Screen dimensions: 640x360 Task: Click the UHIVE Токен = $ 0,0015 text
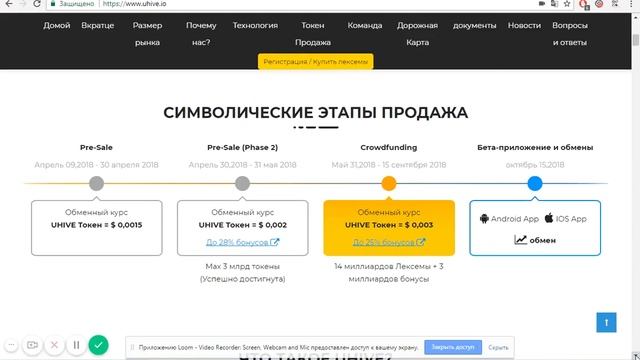point(97,225)
